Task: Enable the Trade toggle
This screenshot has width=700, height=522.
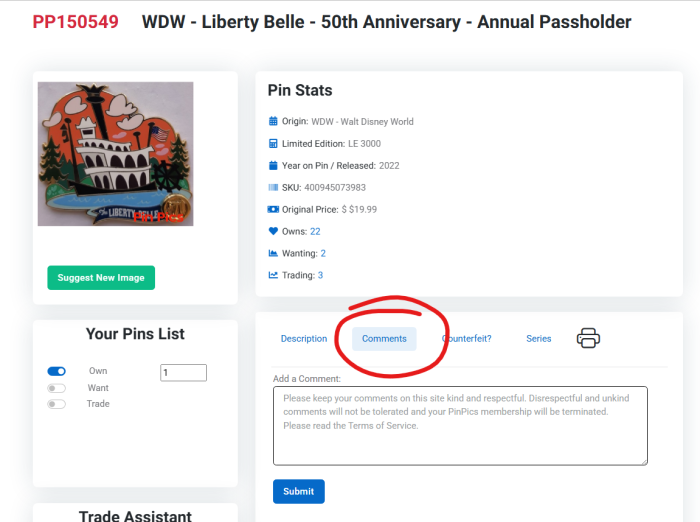Action: 57,404
